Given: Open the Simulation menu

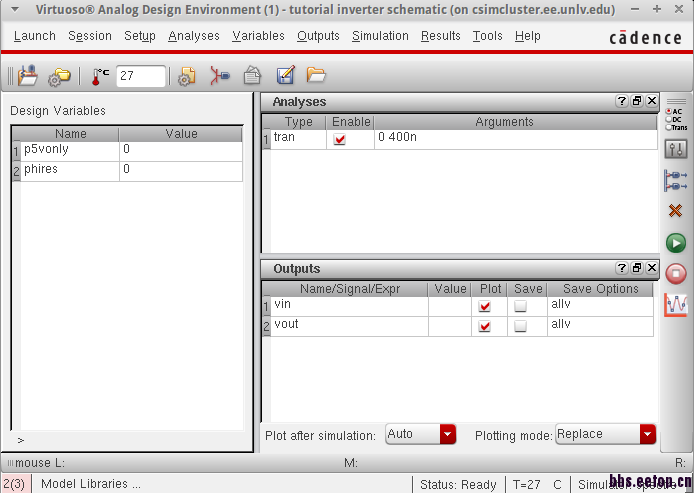Looking at the screenshot, I should coord(380,36).
